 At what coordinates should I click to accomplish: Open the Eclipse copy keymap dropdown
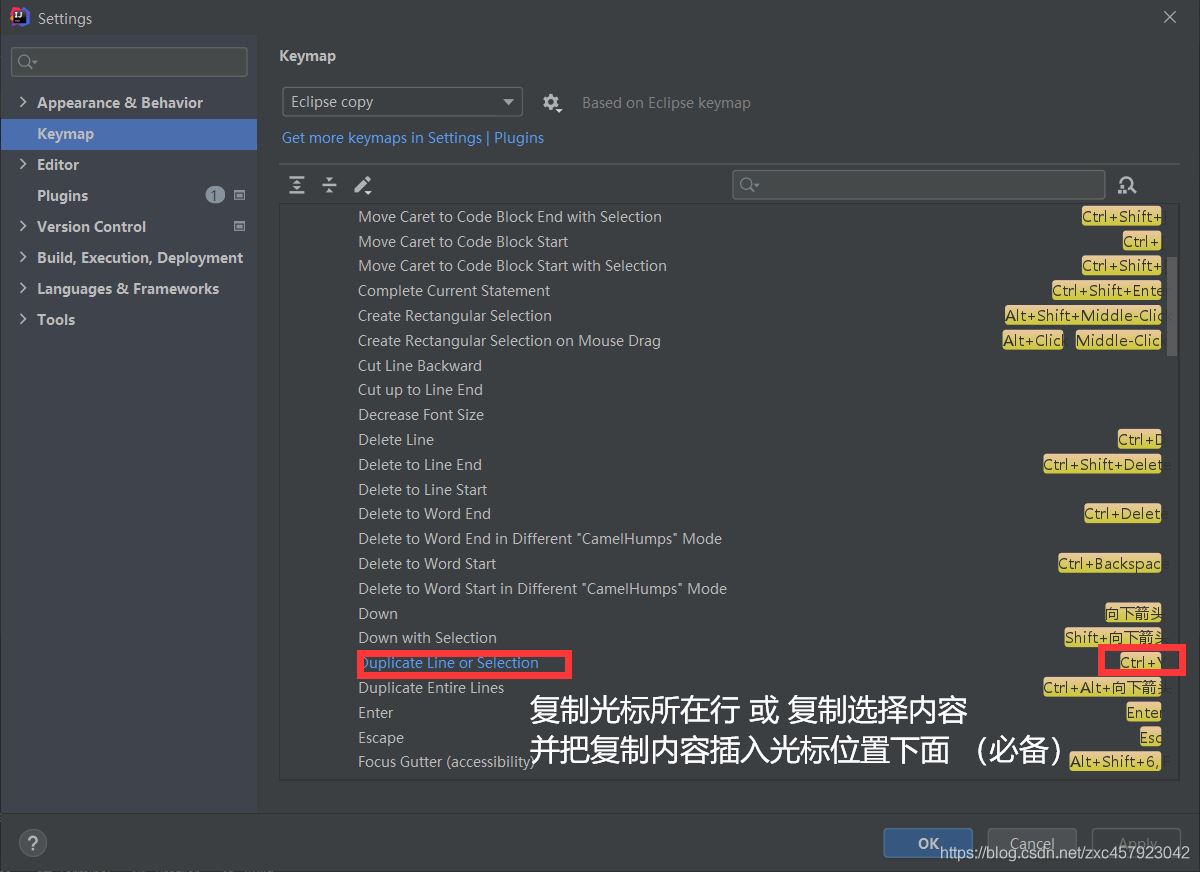point(402,102)
